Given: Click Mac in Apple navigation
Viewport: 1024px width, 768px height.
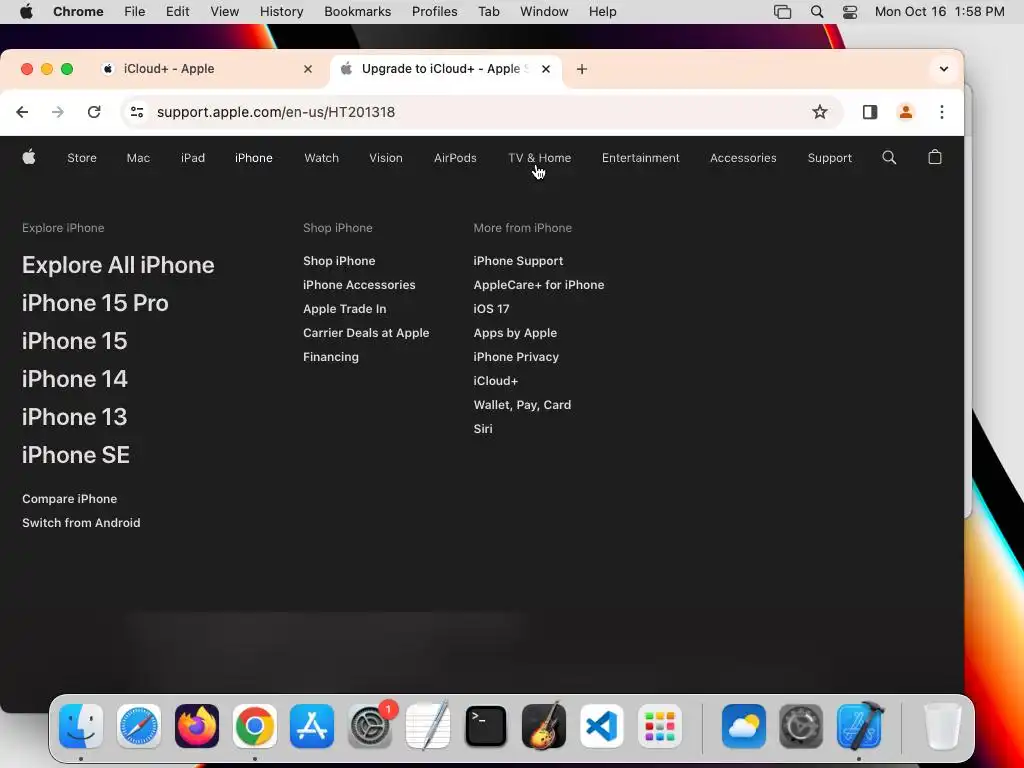Looking at the screenshot, I should coord(138,158).
